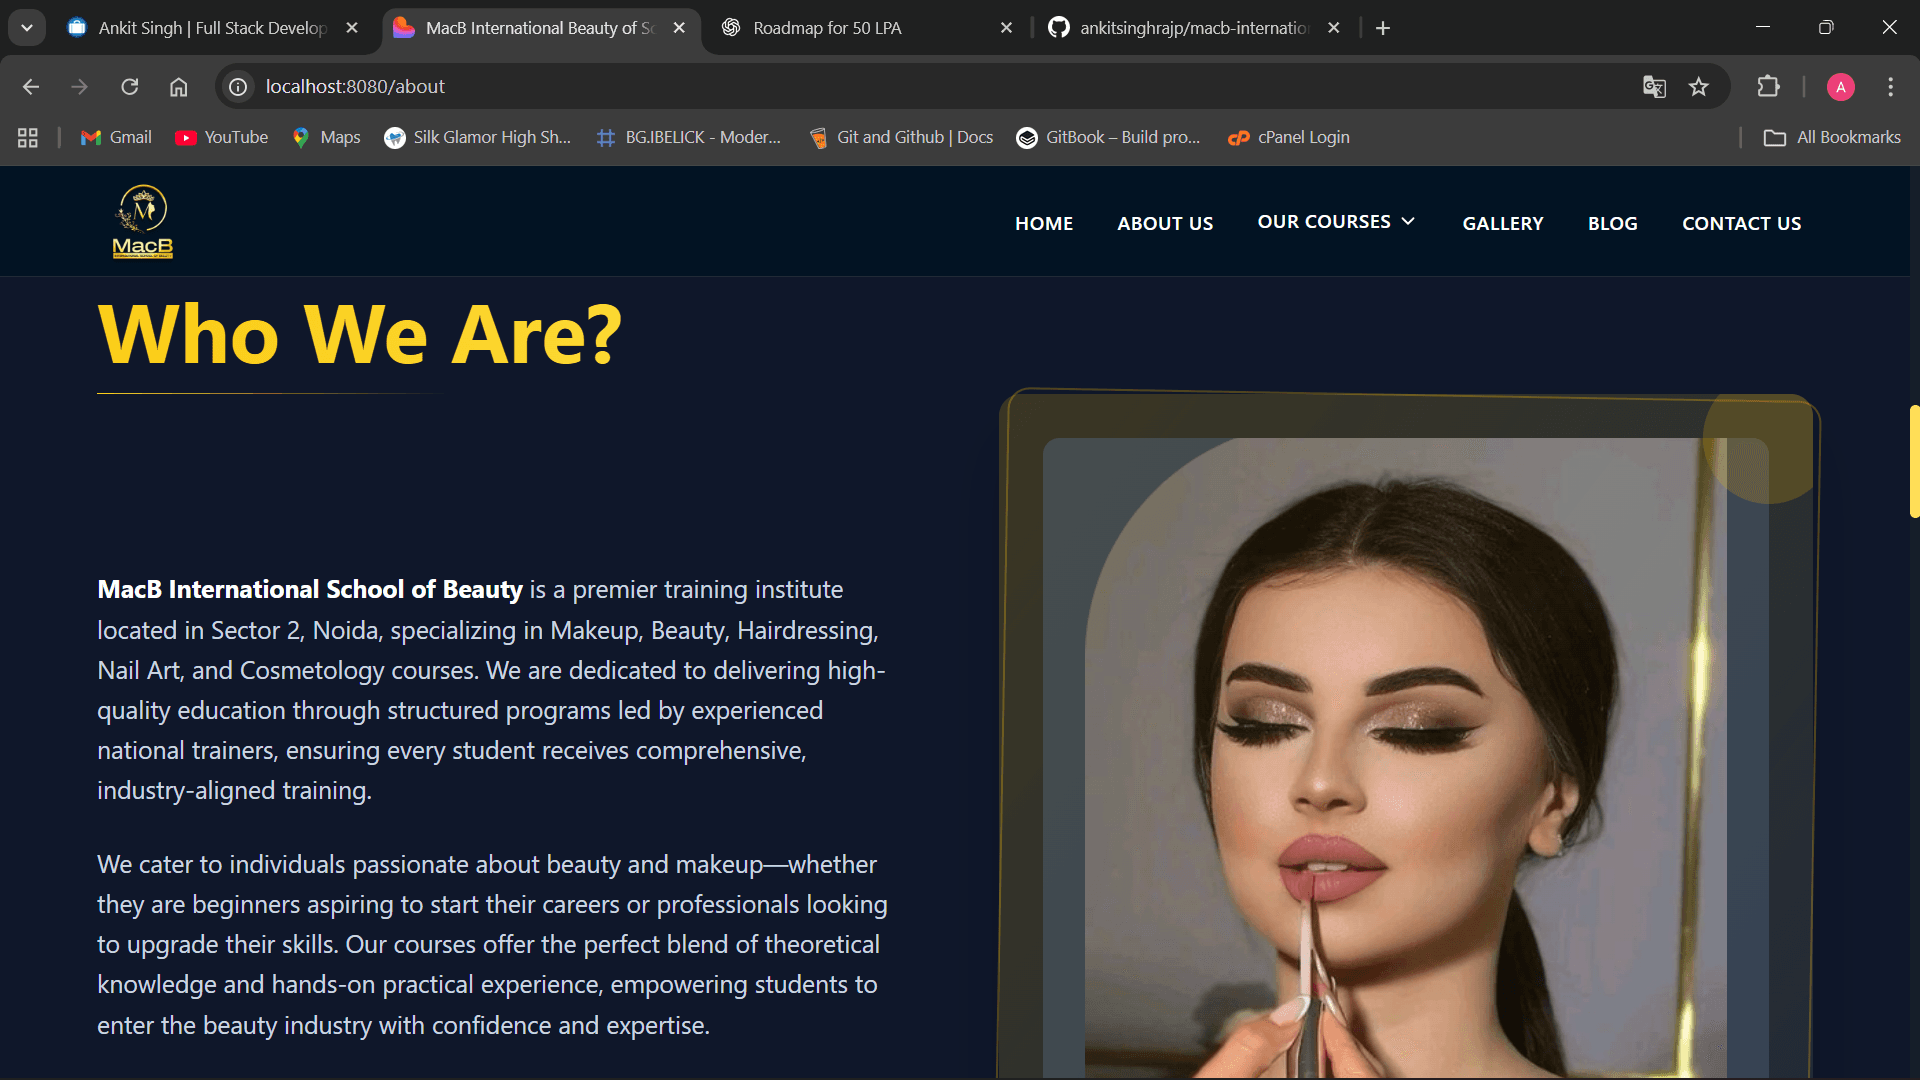Bookmark this page with star icon
The height and width of the screenshot is (1080, 1920).
pyautogui.click(x=1698, y=87)
